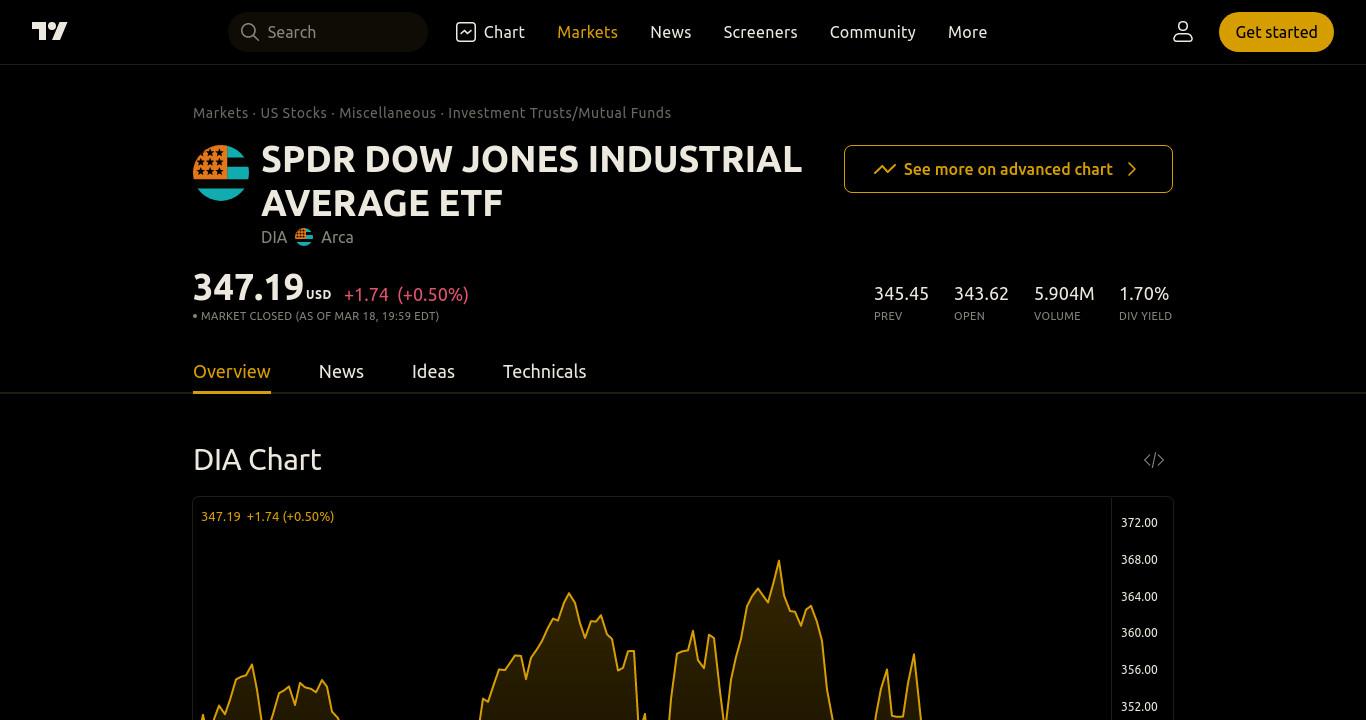Switch to the Technicals tab
The image size is (1366, 720).
(544, 371)
